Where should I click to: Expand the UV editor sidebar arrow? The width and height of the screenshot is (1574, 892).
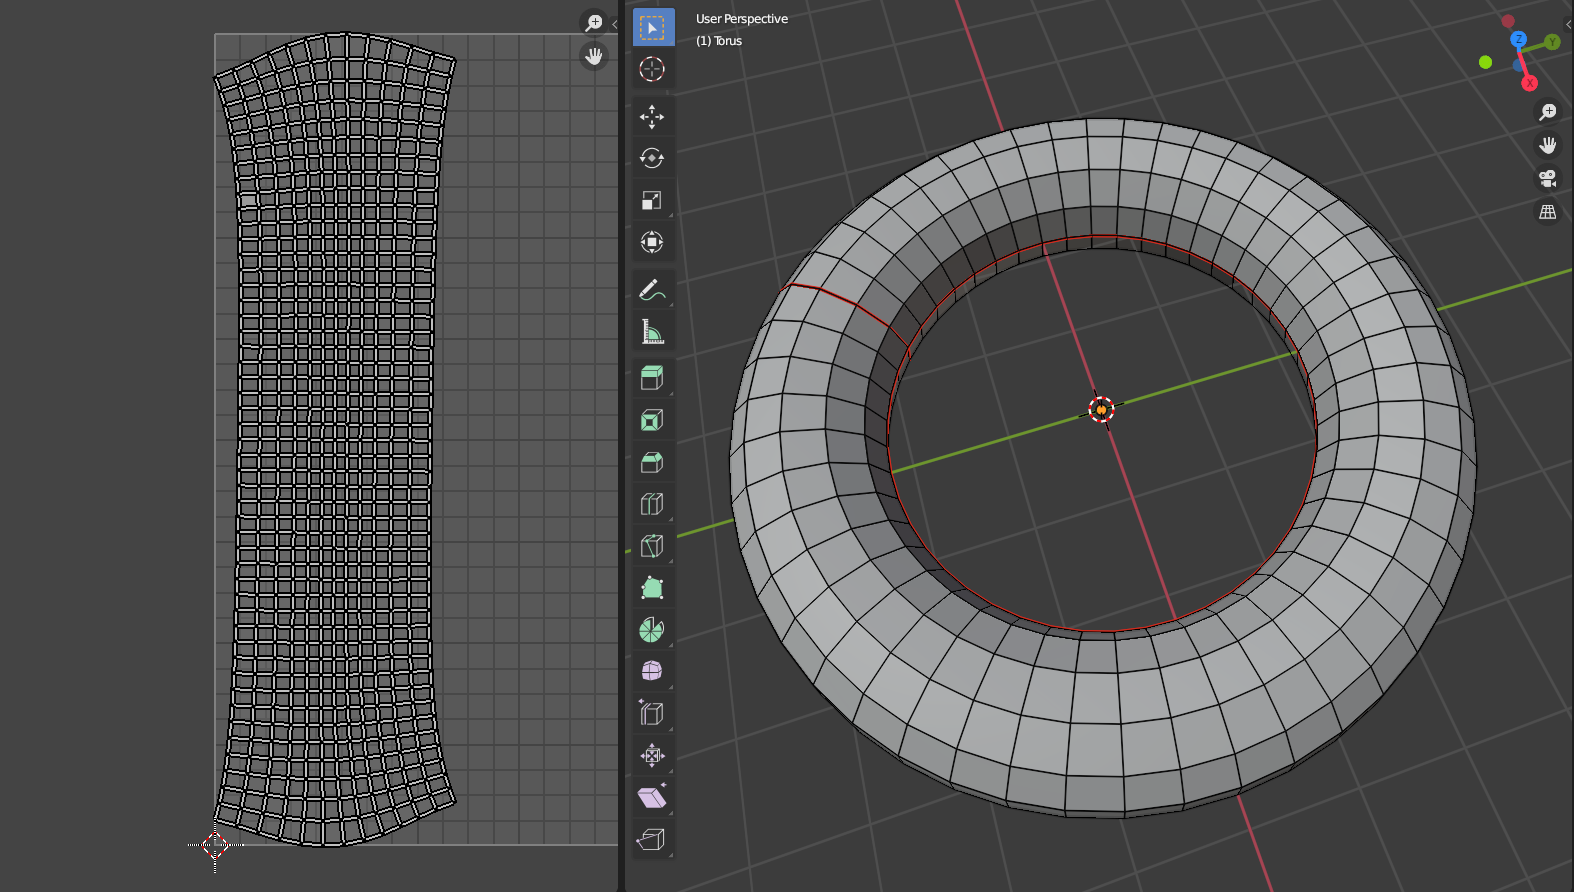tap(615, 24)
